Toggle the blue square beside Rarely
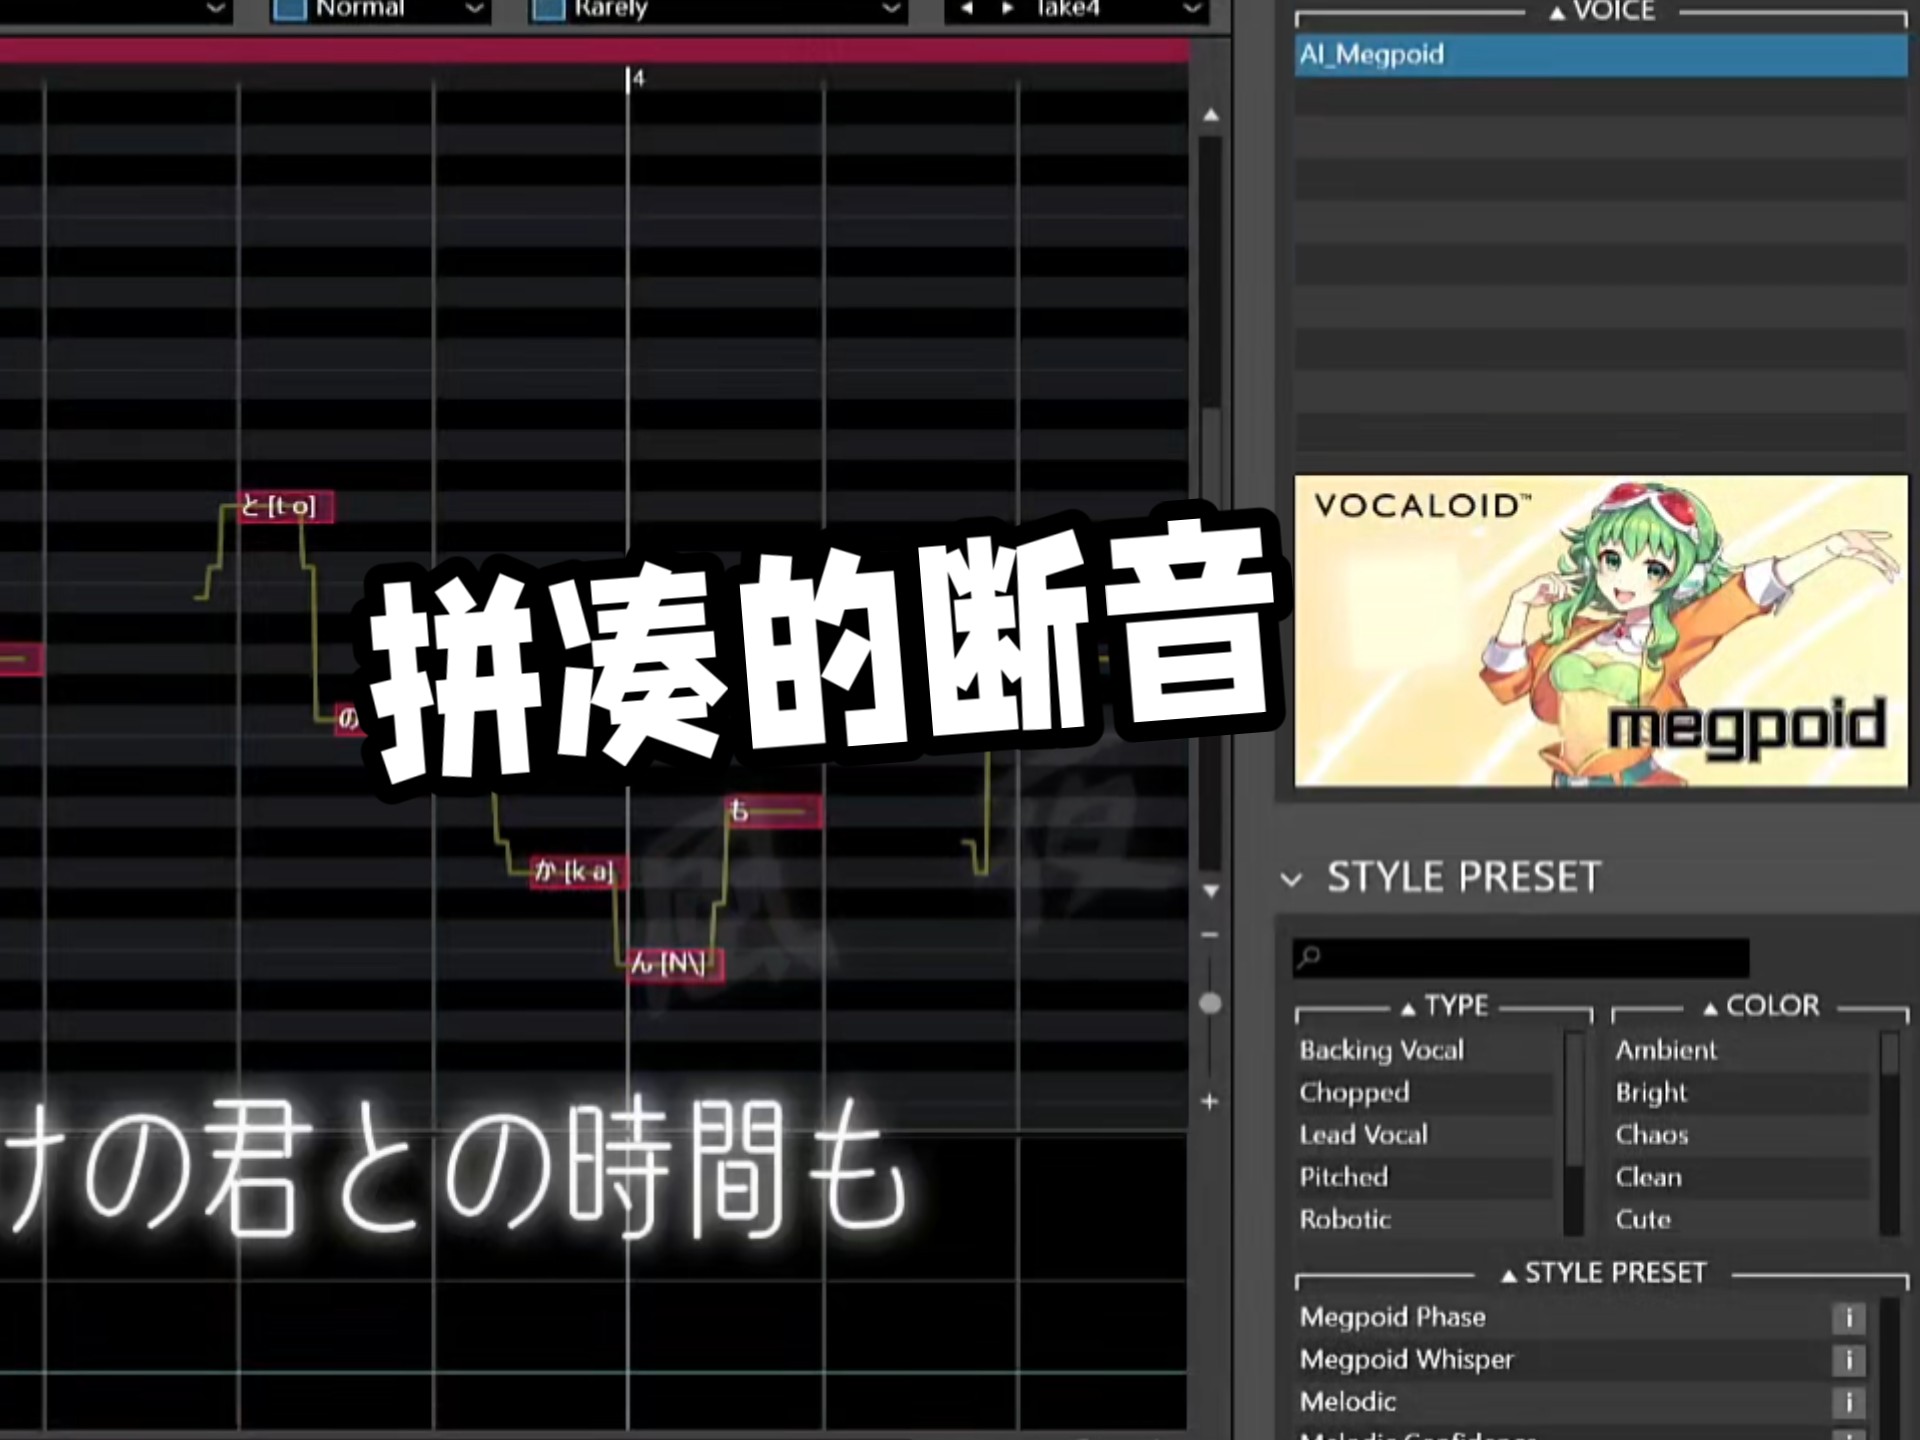Viewport: 1920px width, 1440px height. point(547,10)
